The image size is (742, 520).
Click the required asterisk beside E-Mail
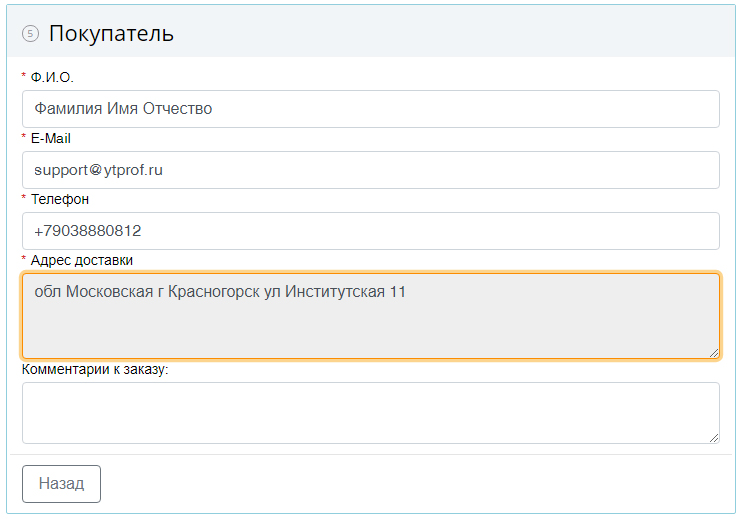pyautogui.click(x=24, y=136)
